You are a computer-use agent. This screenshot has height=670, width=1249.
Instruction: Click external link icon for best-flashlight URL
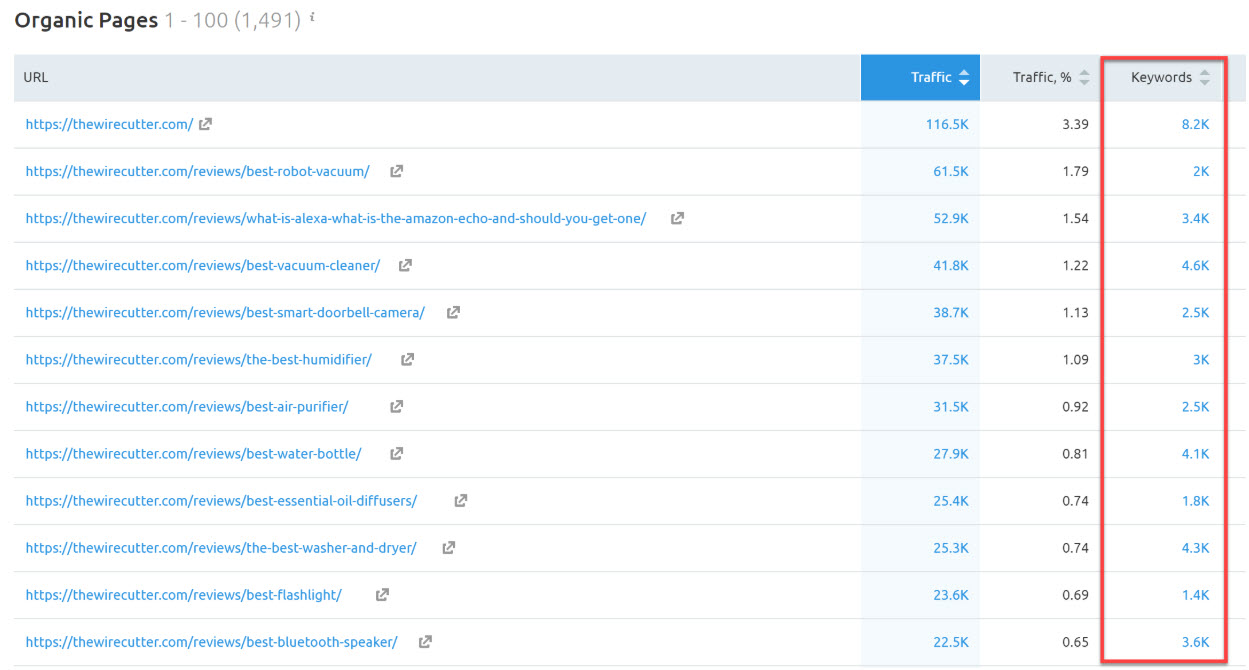(x=382, y=595)
